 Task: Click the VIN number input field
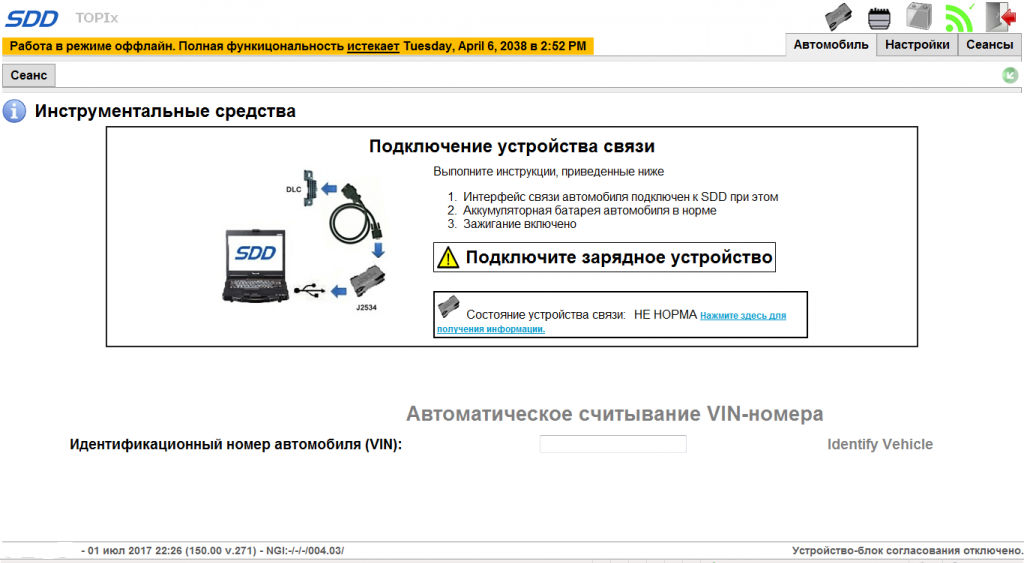tap(613, 444)
